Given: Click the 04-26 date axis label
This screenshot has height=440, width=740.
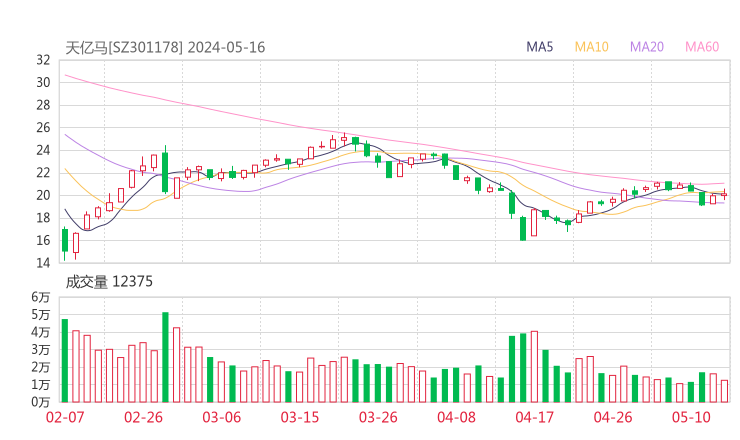Looking at the screenshot, I should [x=613, y=417].
